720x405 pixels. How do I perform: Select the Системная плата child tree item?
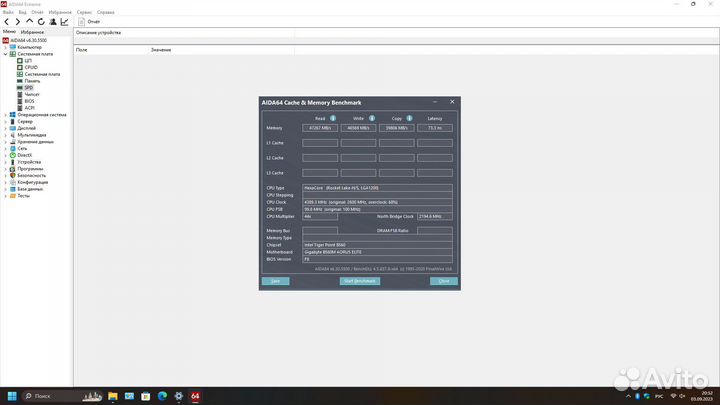pos(42,74)
